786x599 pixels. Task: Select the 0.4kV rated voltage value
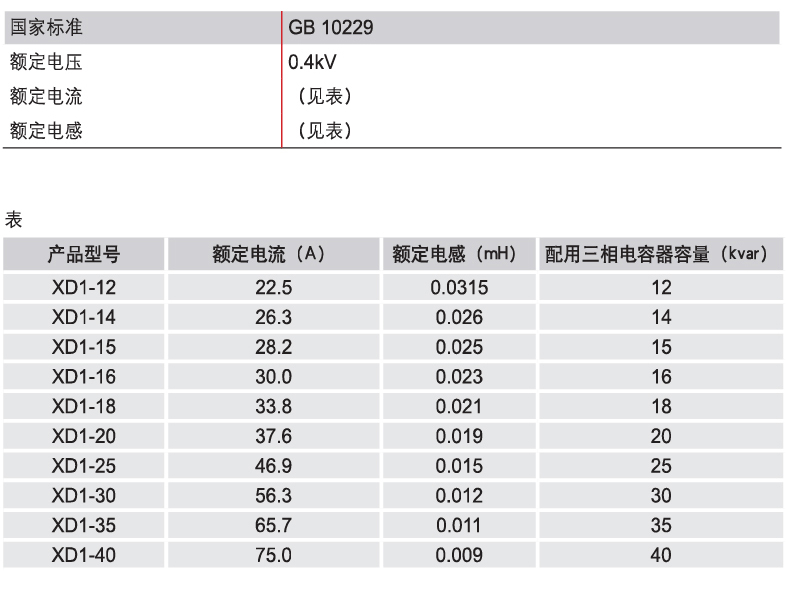click(x=312, y=62)
